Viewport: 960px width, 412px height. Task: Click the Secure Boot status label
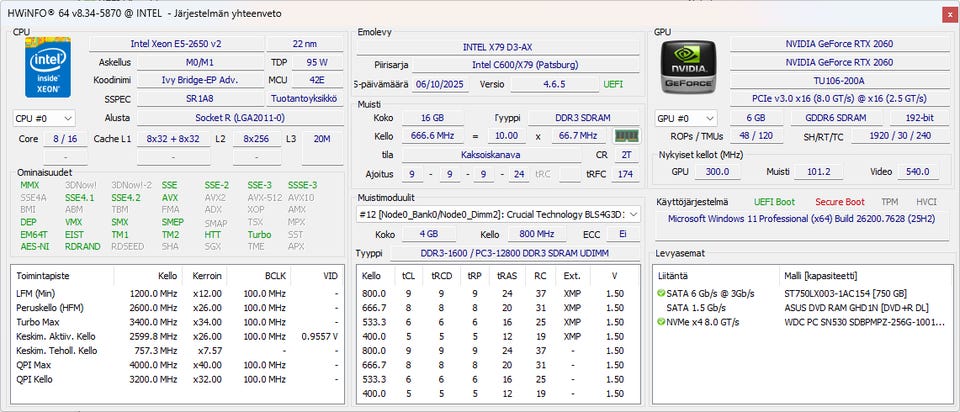click(x=839, y=202)
